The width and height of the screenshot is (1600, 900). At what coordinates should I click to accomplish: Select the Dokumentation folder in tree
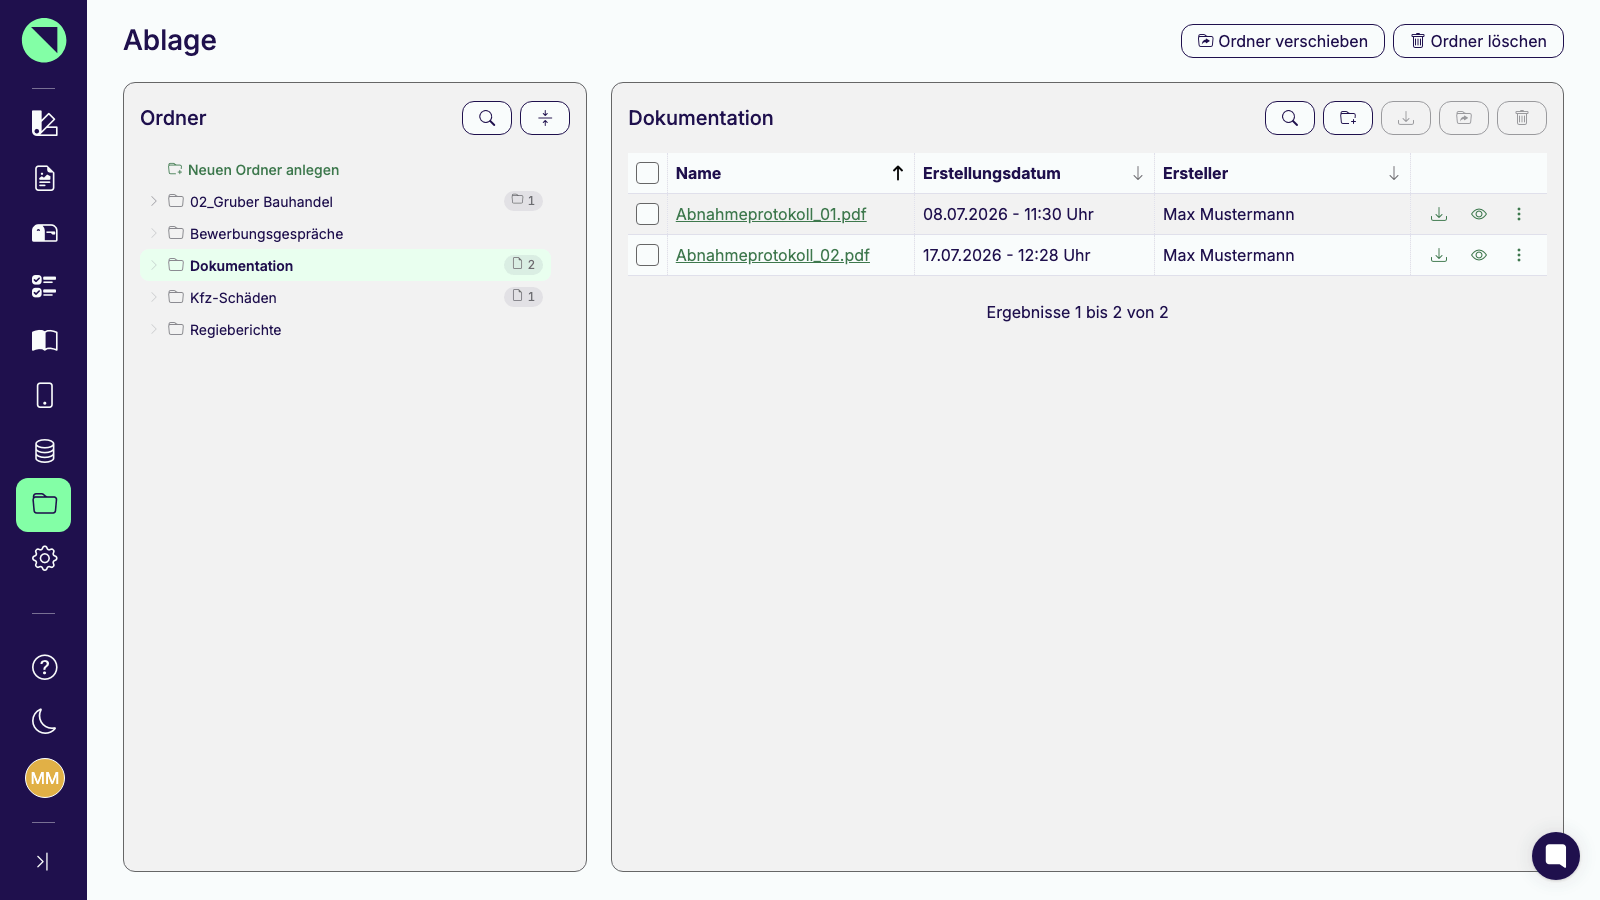coord(346,265)
